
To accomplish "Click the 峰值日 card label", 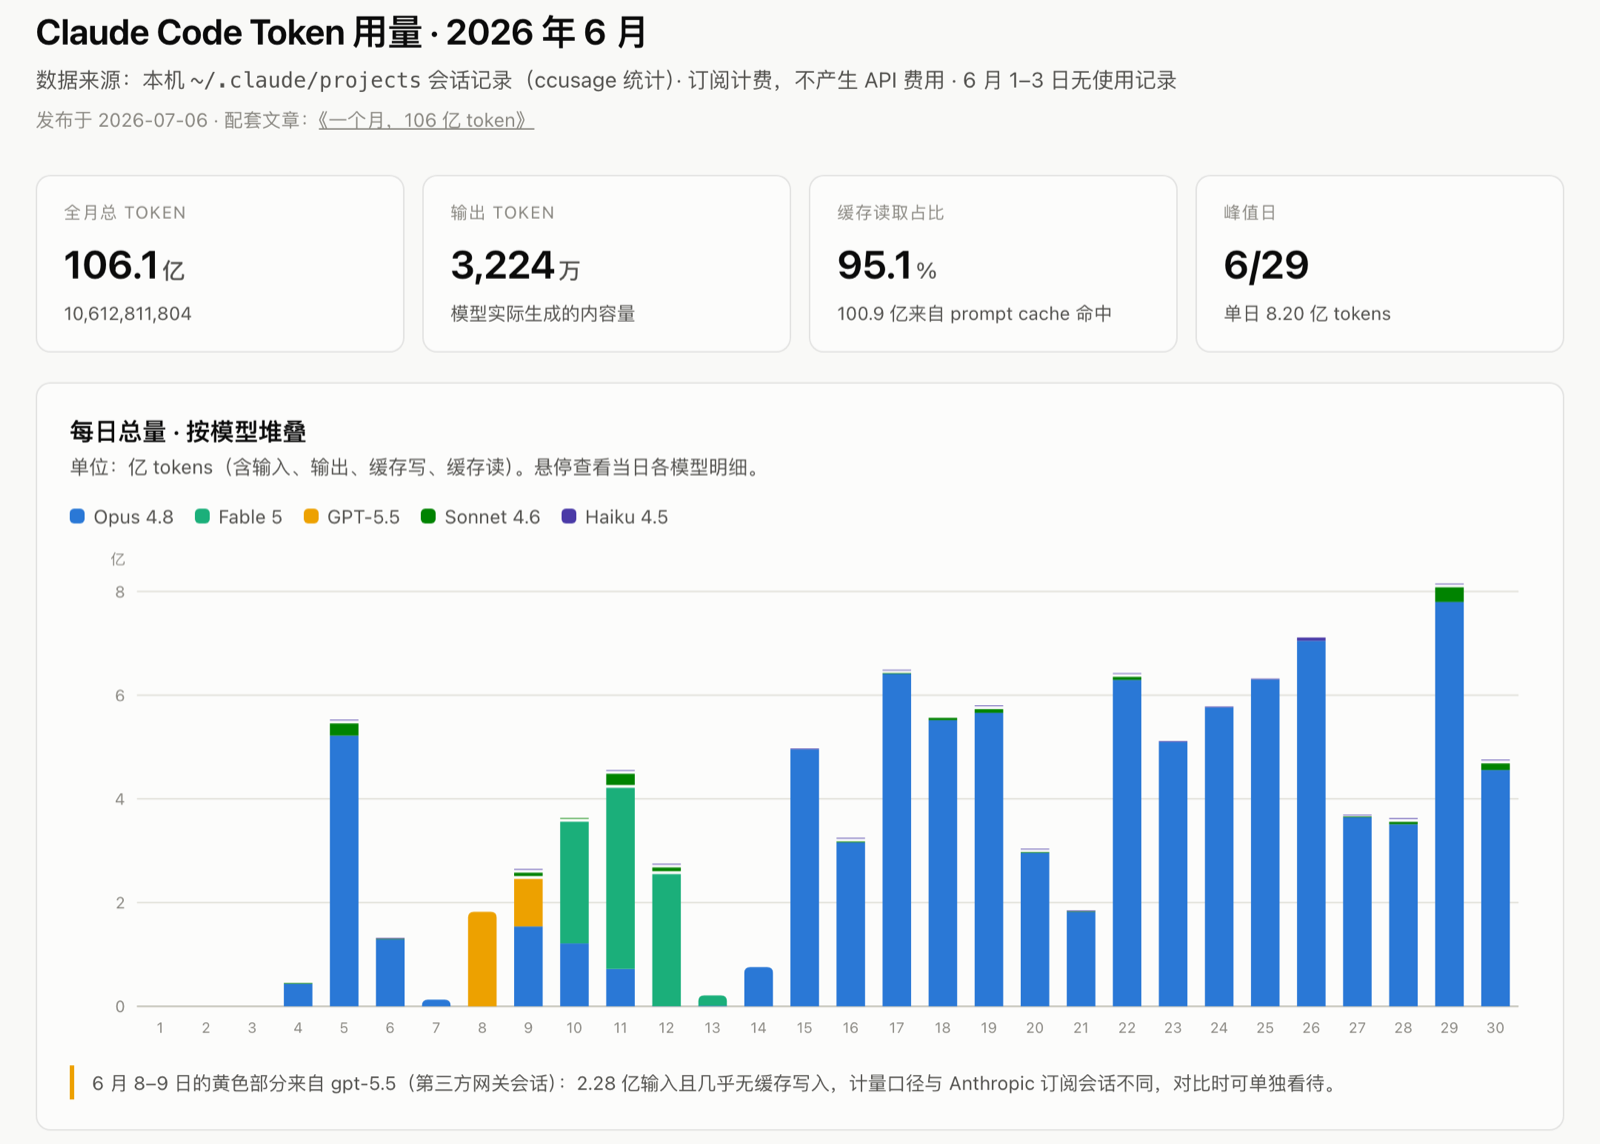I will (x=1249, y=213).
